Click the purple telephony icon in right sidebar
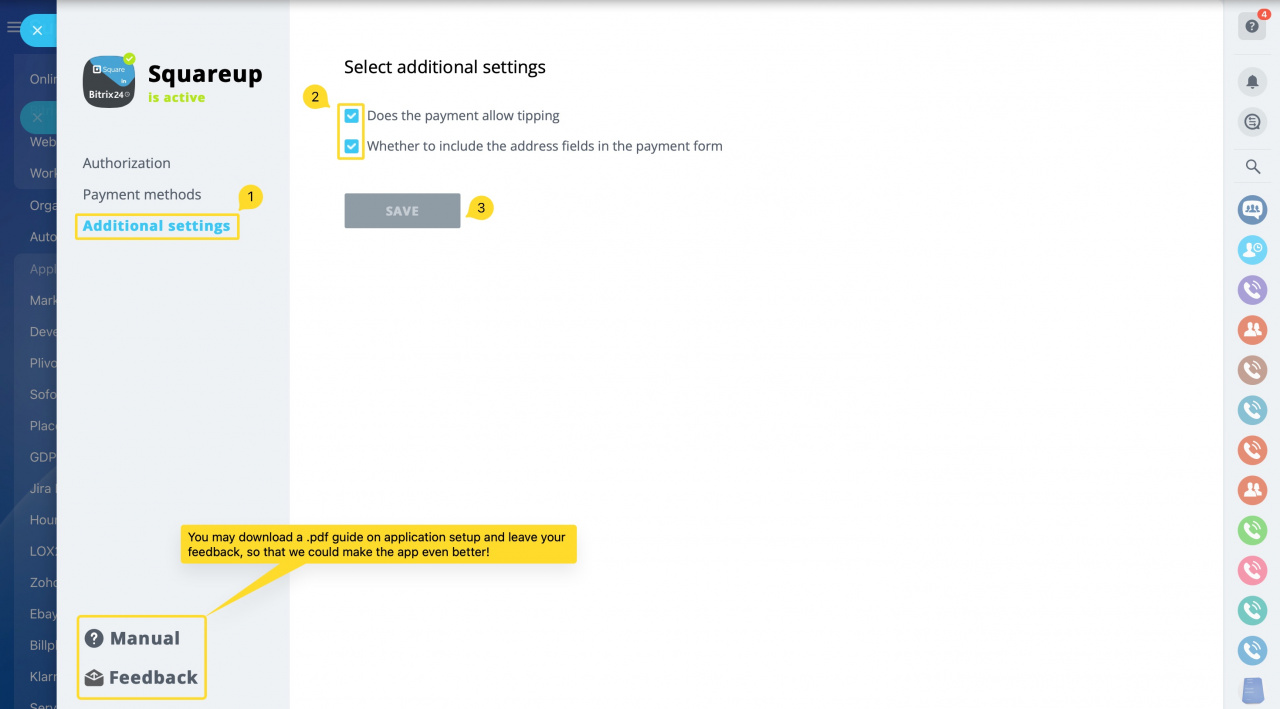 1251,290
